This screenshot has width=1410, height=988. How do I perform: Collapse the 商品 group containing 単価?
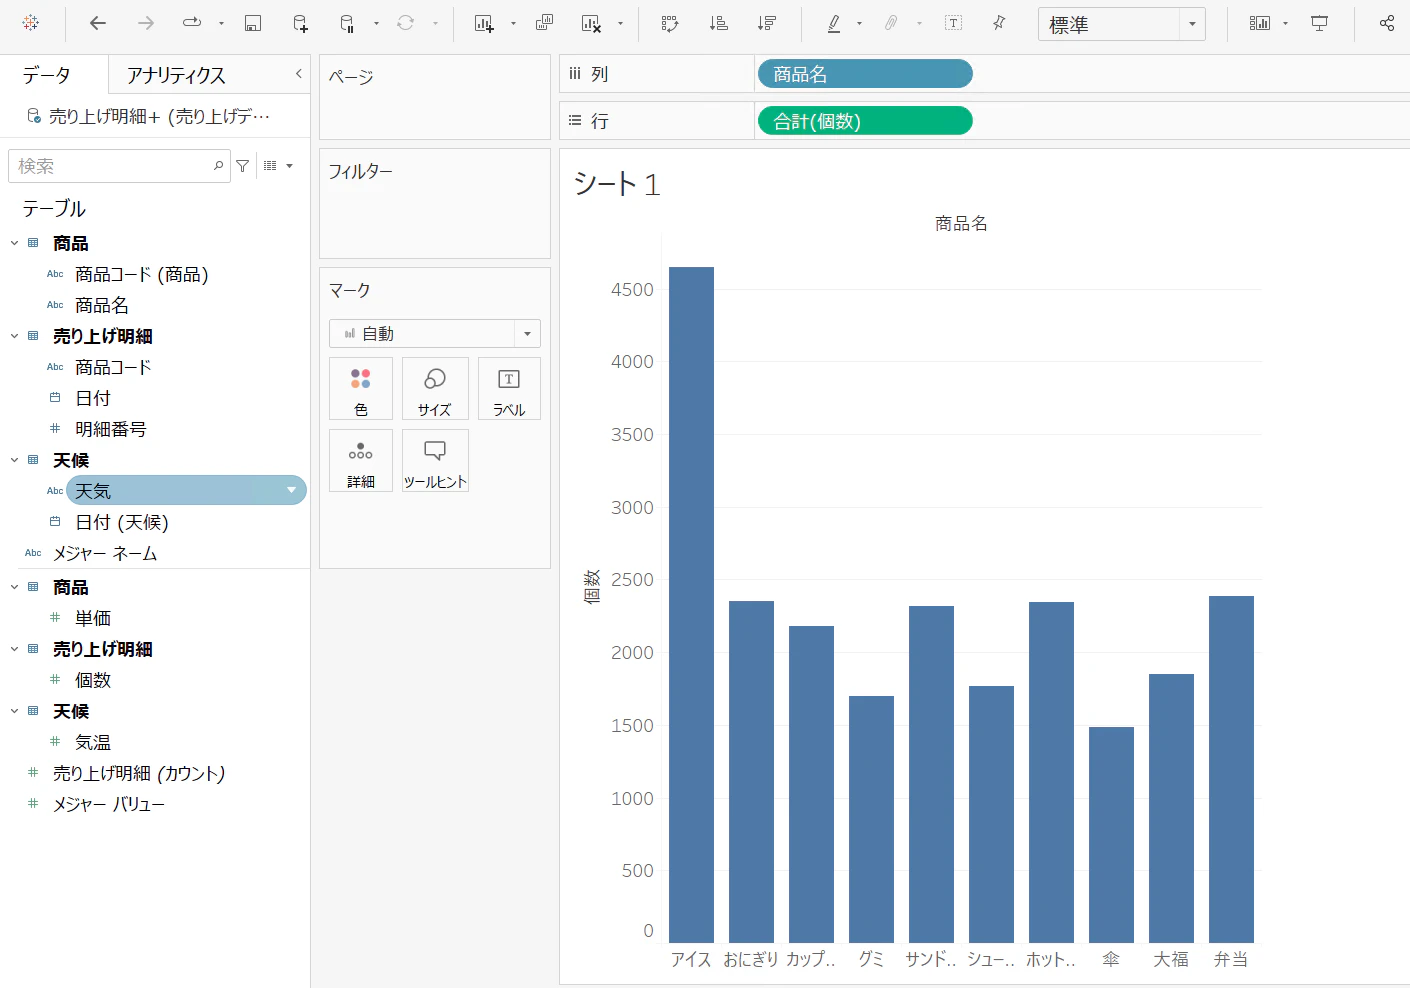(14, 587)
